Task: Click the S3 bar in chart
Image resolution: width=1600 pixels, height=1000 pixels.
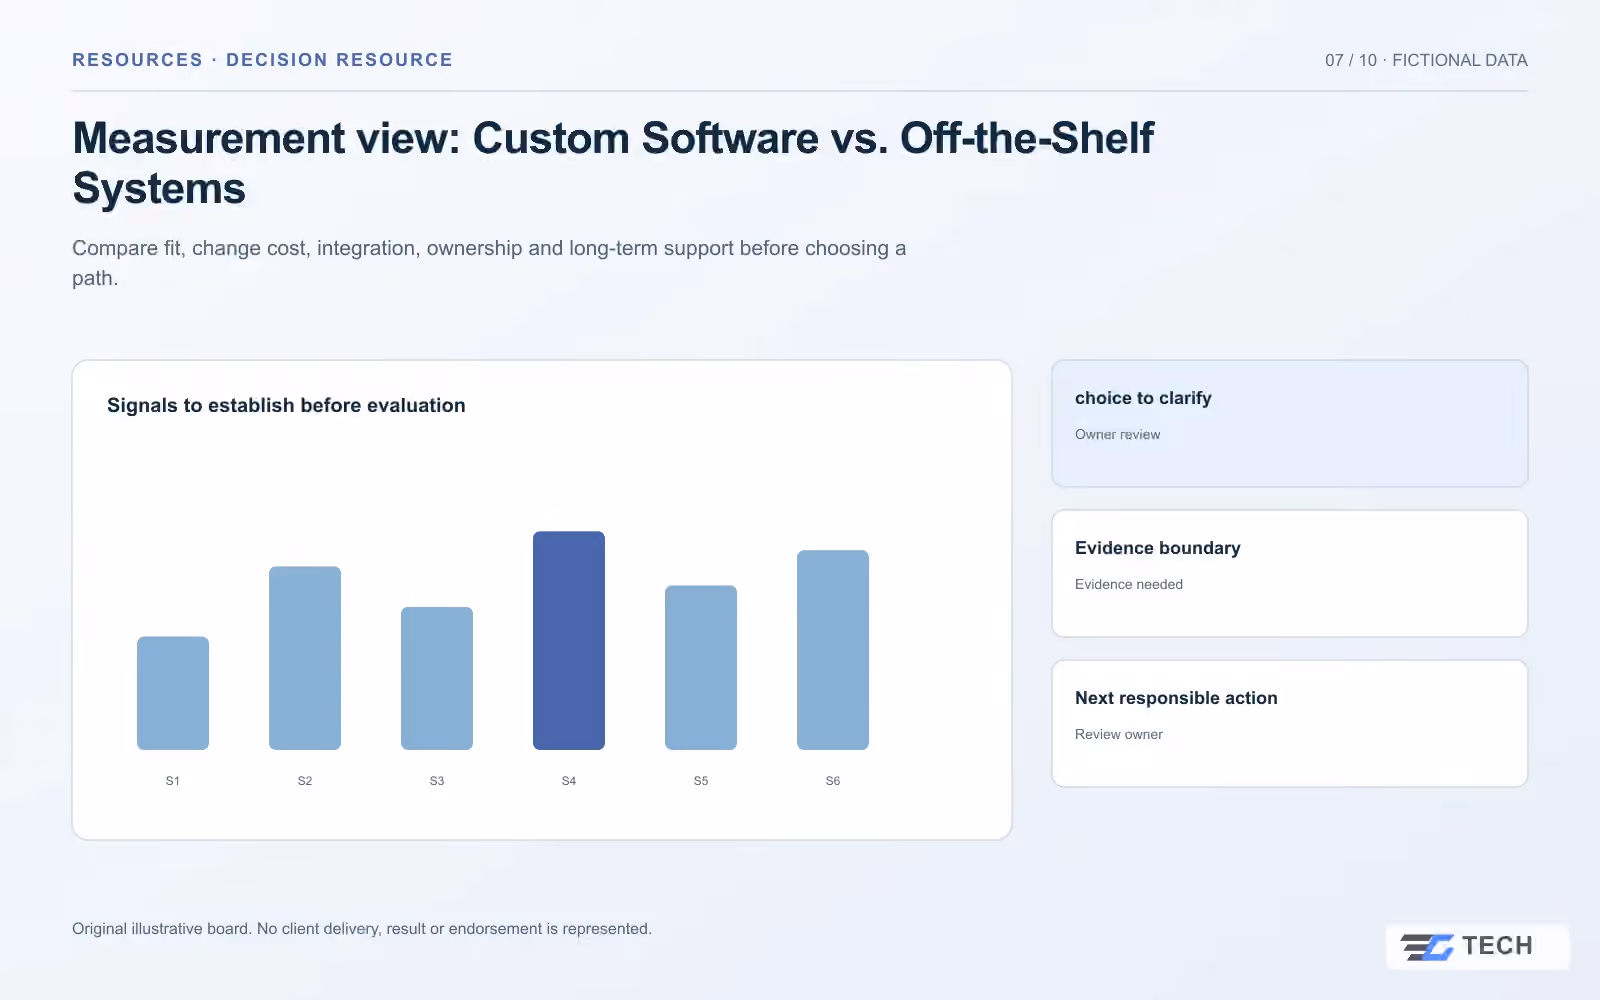Action: 437,678
